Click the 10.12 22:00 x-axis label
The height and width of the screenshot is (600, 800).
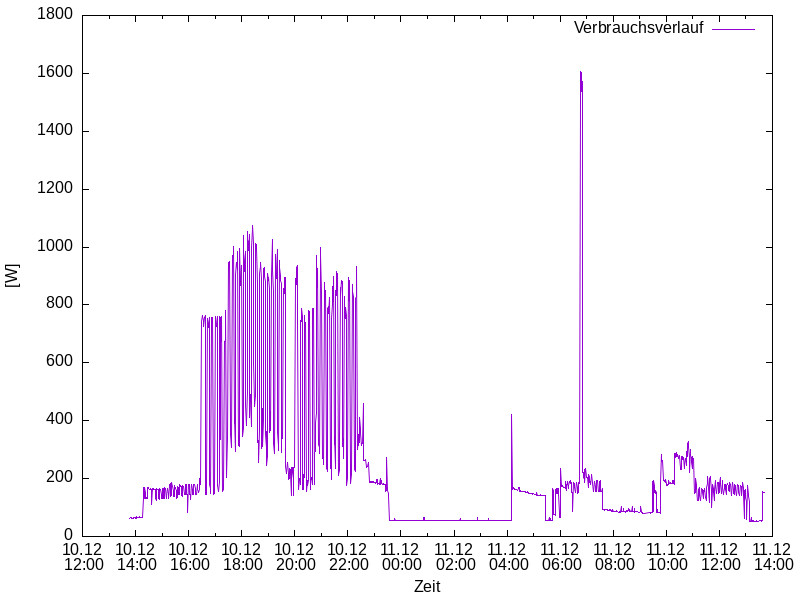coord(348,557)
